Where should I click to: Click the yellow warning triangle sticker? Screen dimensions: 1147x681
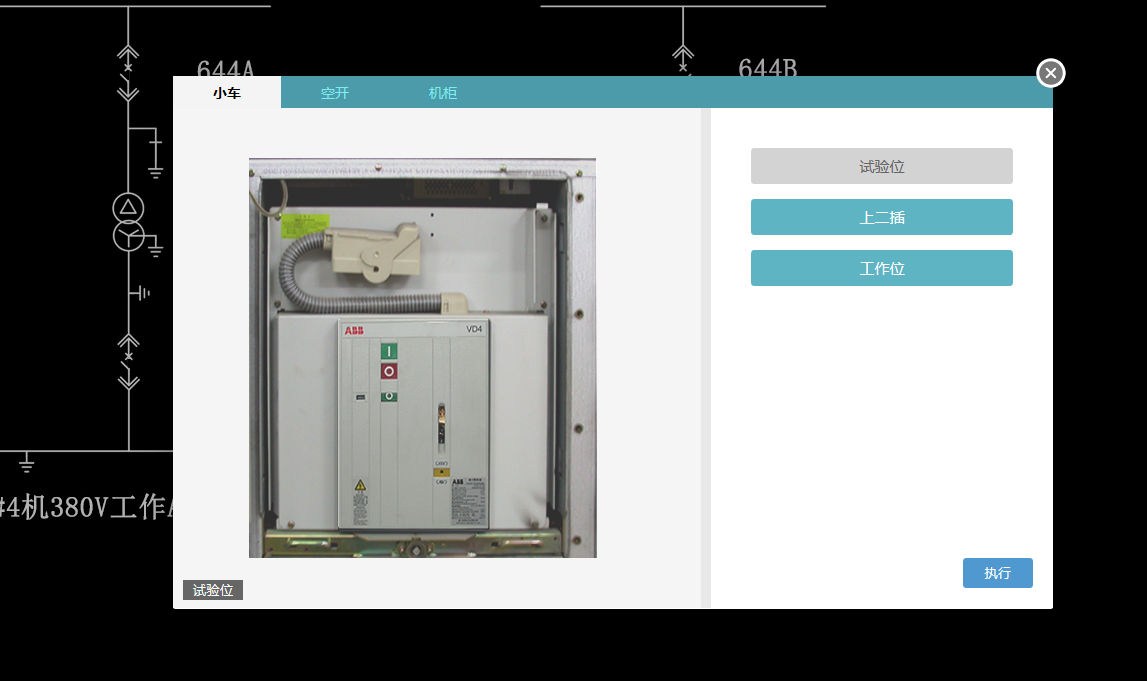[x=360, y=486]
